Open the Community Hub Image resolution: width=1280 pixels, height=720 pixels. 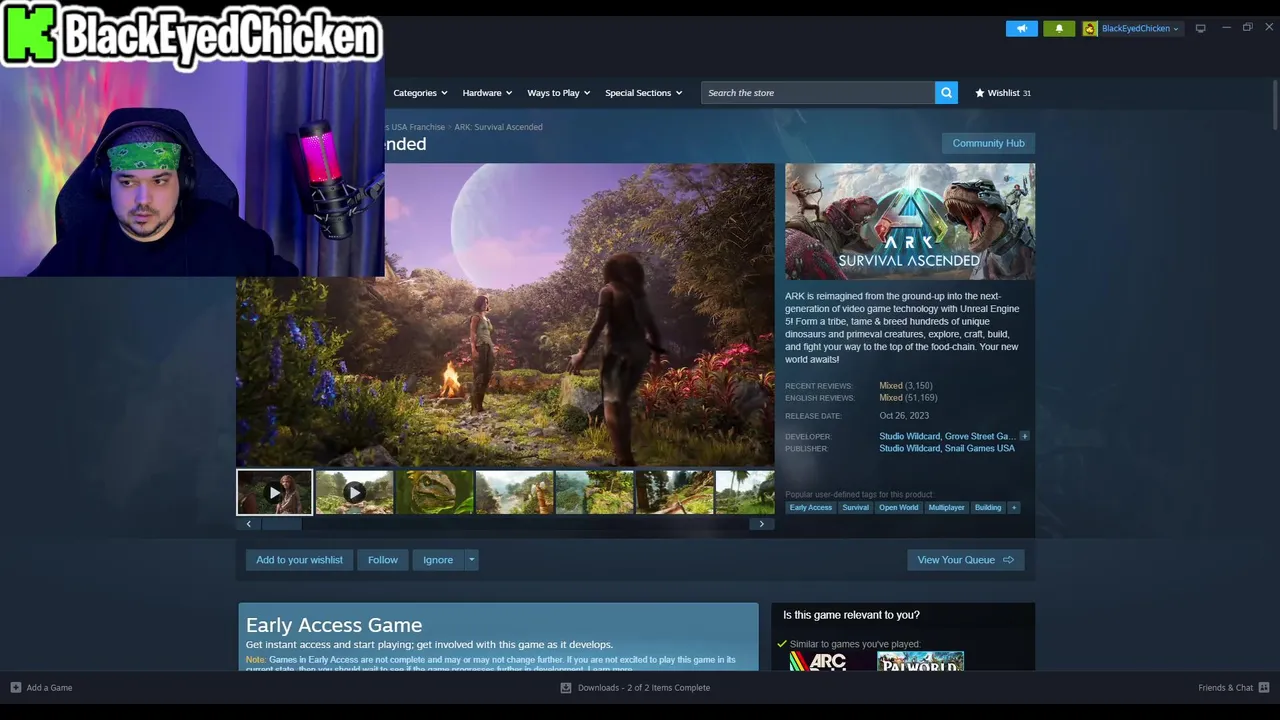988,143
